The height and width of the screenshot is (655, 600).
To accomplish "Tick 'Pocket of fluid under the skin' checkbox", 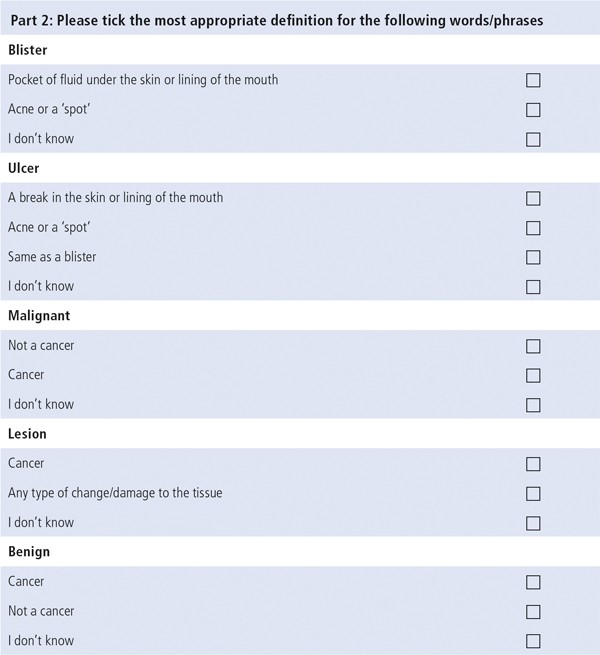I will [533, 80].
